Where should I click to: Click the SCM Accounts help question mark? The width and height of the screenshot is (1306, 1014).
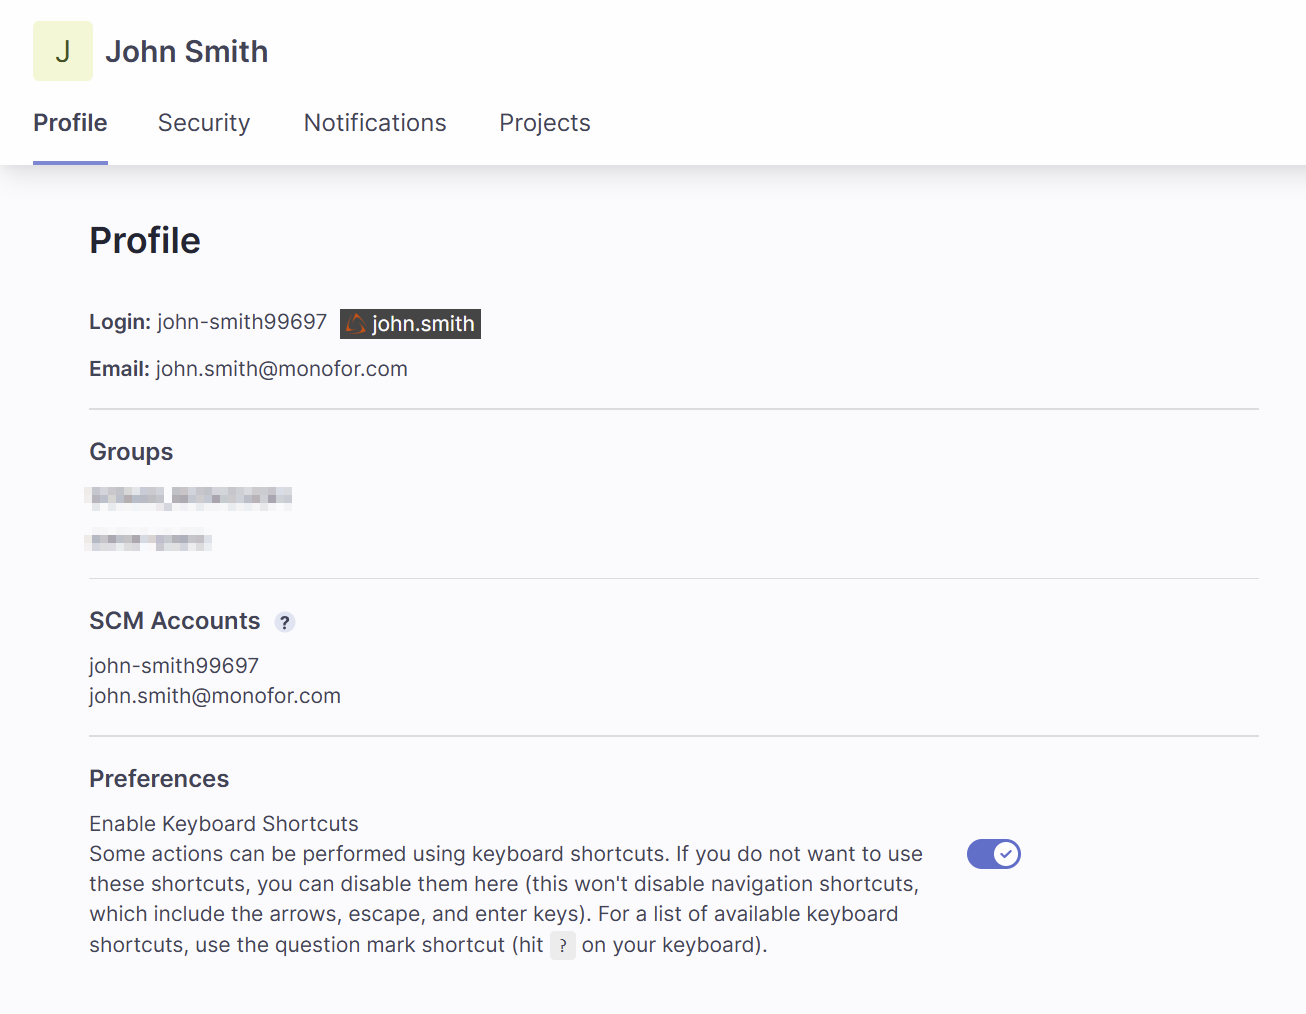coord(285,622)
